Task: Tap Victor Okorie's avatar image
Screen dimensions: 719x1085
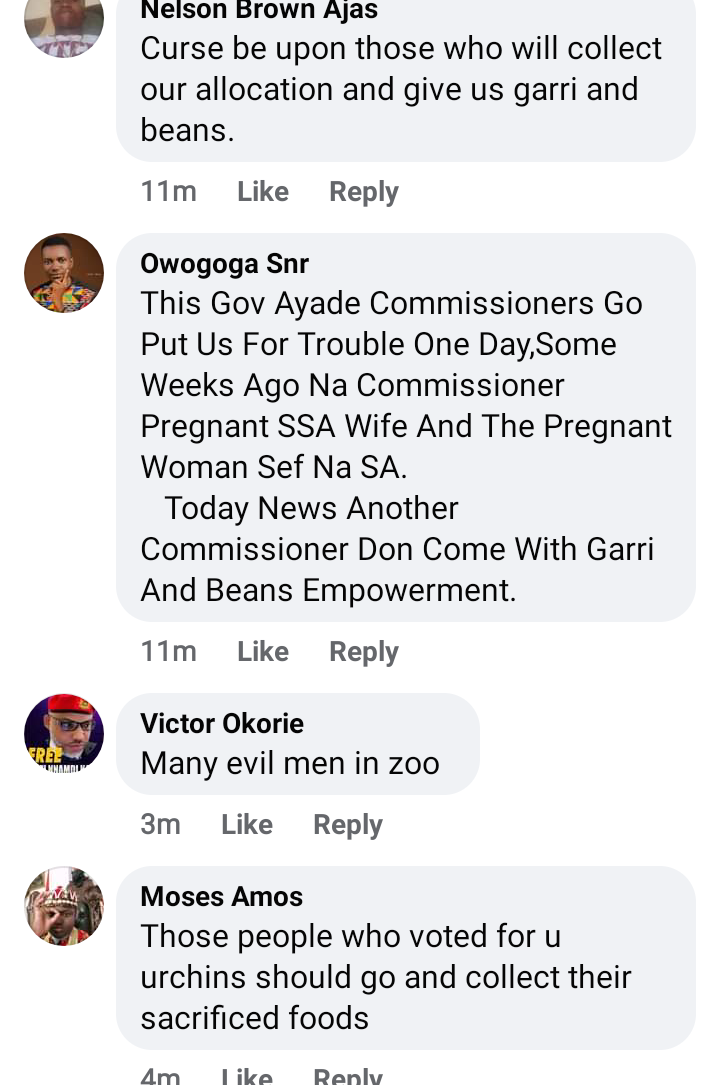Action: [64, 733]
